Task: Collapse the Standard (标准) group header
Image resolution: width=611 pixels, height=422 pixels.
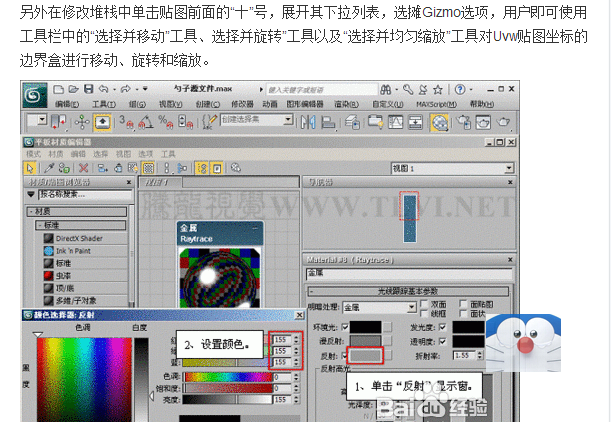Action: [81, 225]
